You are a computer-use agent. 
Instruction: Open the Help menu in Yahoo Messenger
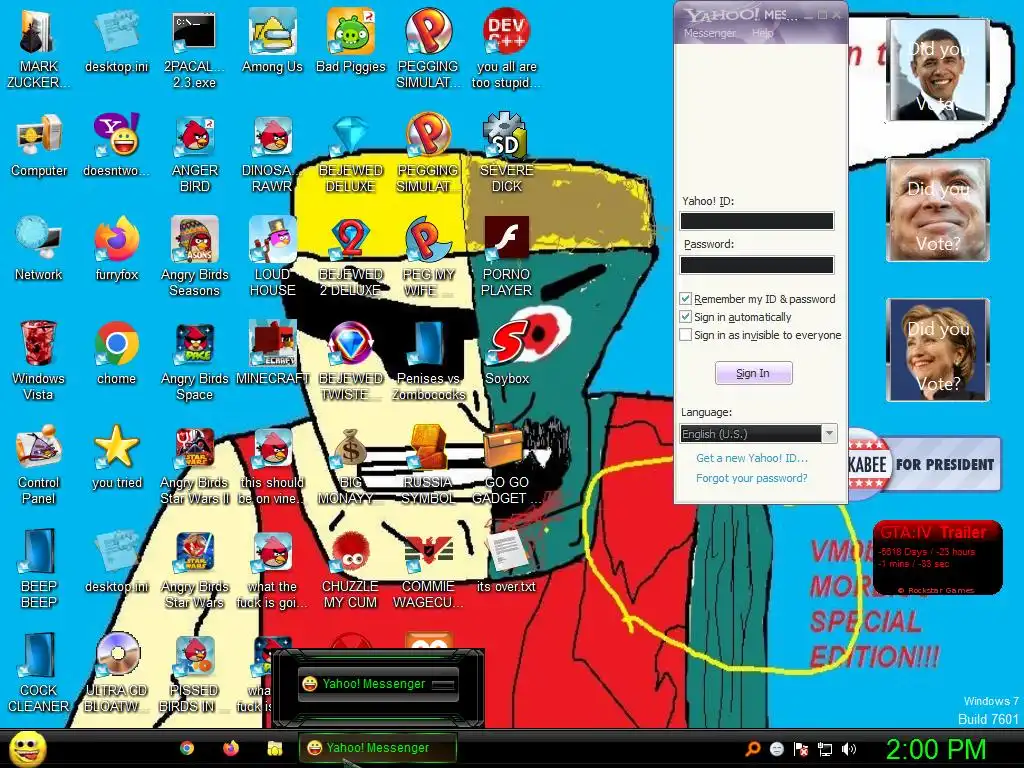coord(762,33)
